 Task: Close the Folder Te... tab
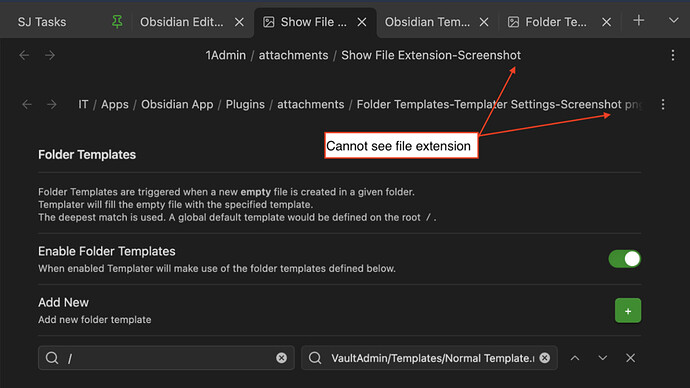pyautogui.click(x=606, y=22)
